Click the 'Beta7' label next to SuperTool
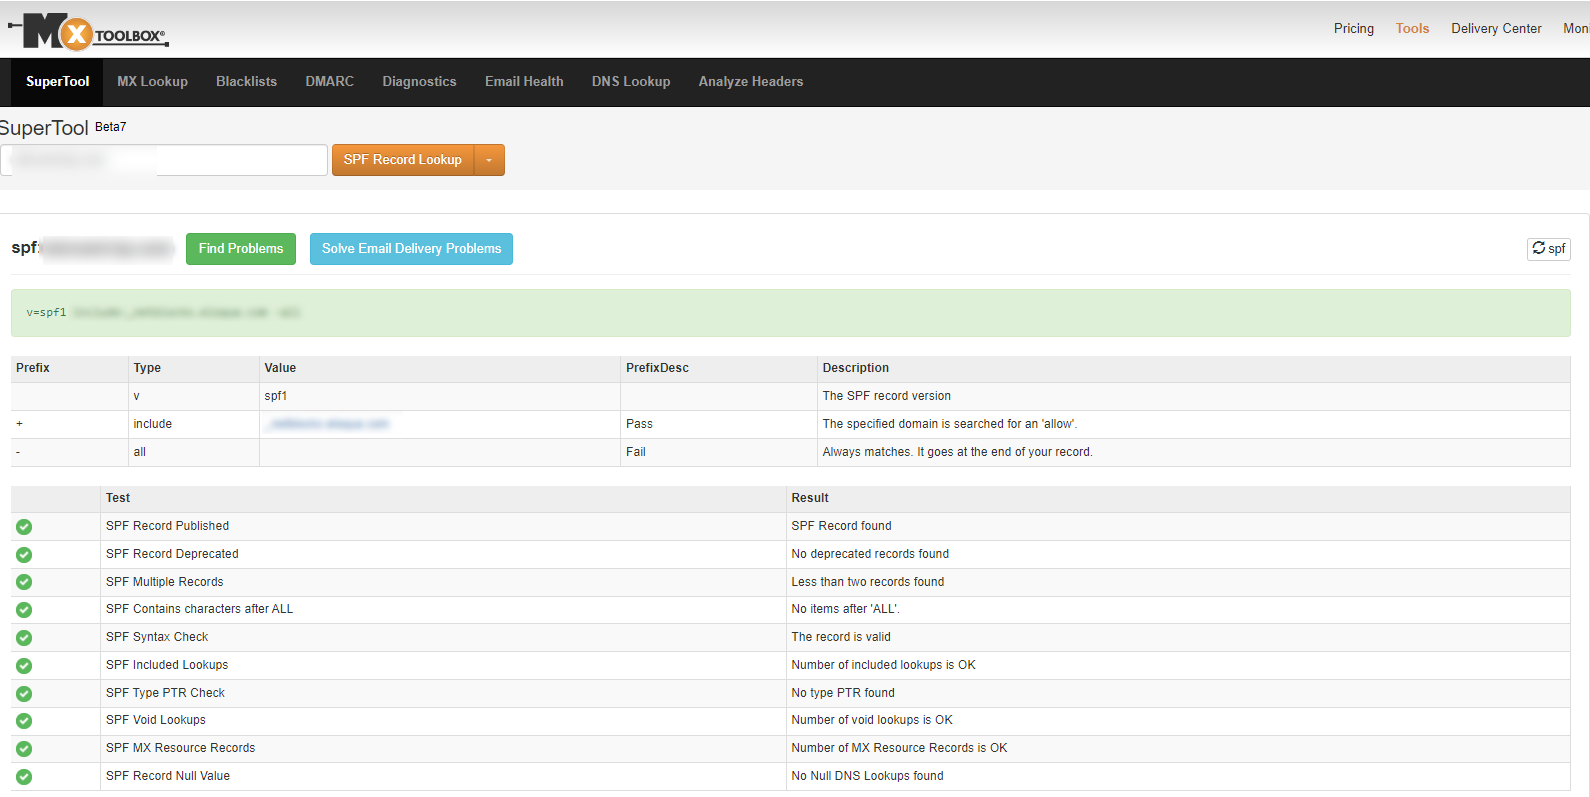1590x797 pixels. tap(110, 127)
